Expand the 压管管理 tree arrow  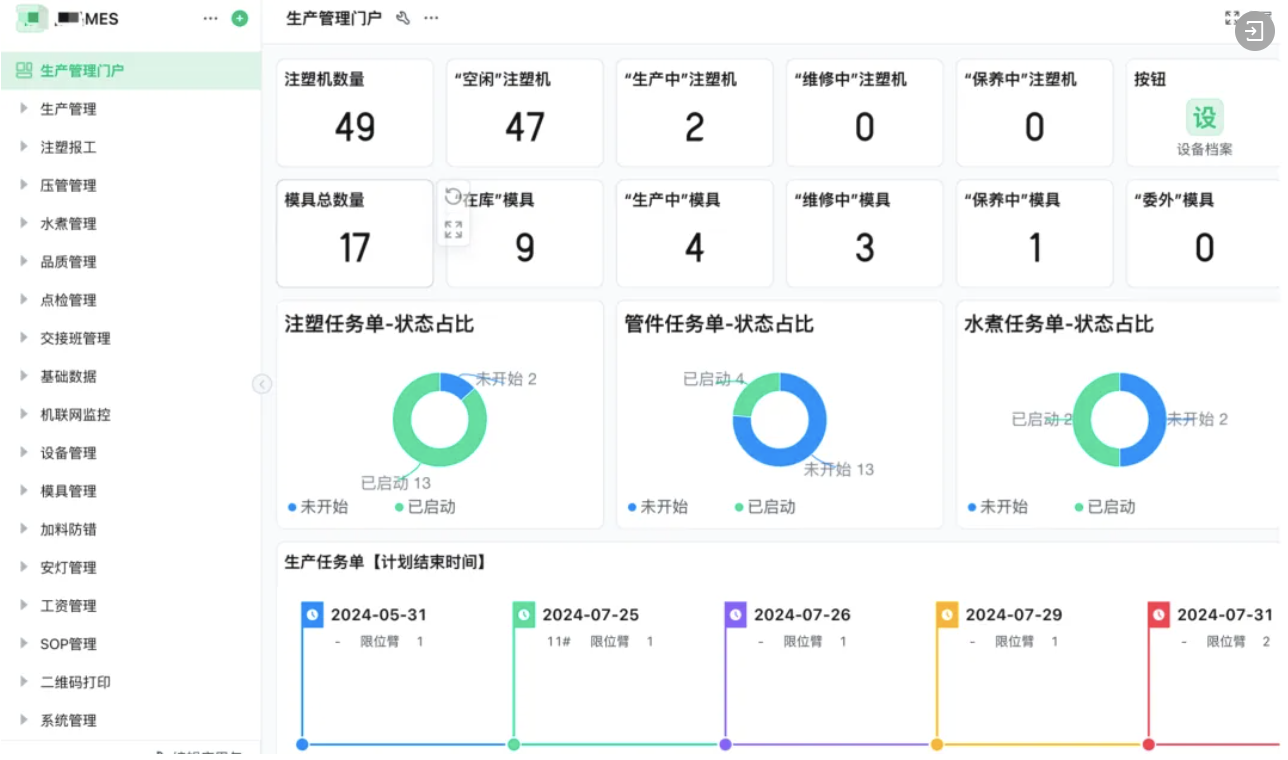tap(24, 184)
